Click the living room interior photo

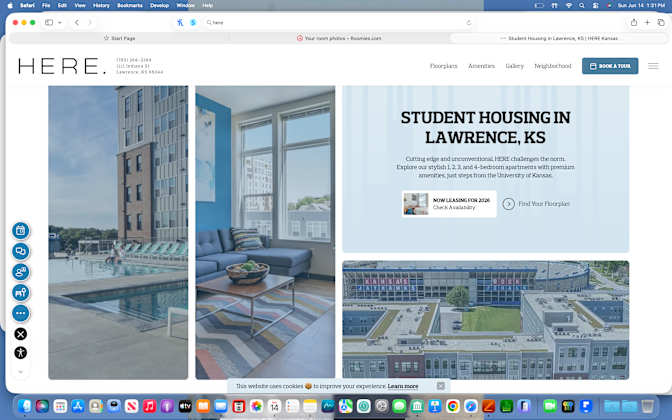pos(265,232)
